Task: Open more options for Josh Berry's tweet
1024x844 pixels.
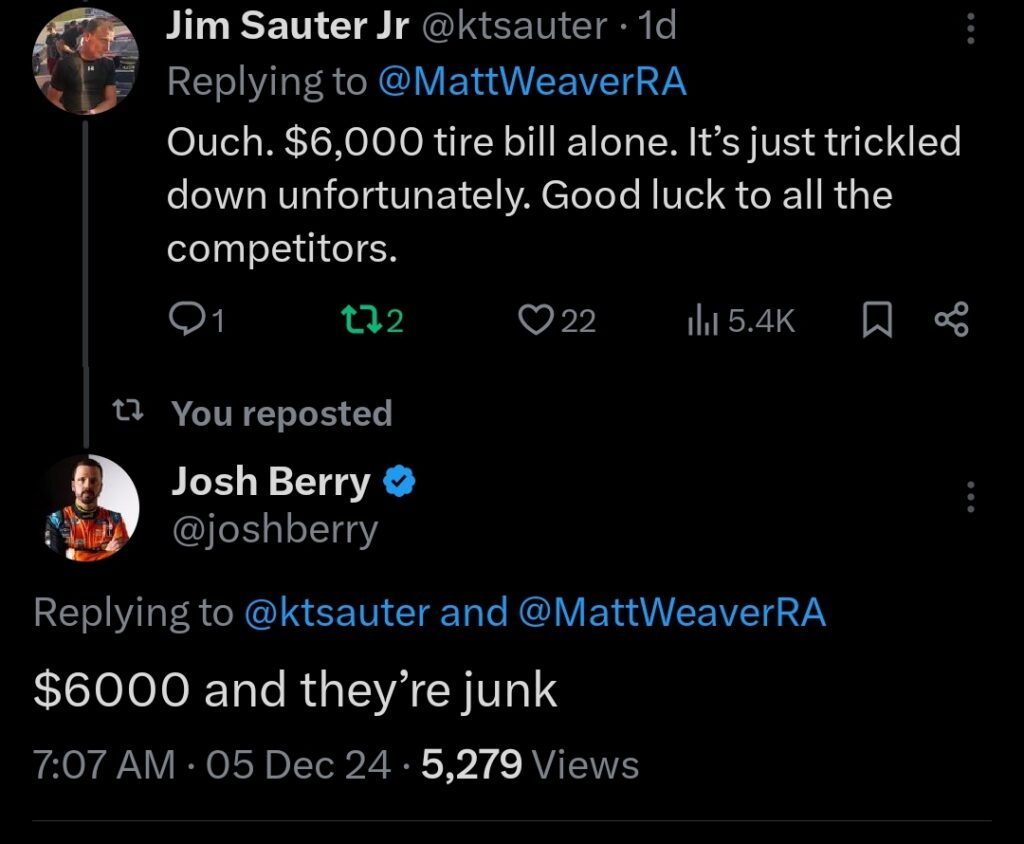Action: 968,496
